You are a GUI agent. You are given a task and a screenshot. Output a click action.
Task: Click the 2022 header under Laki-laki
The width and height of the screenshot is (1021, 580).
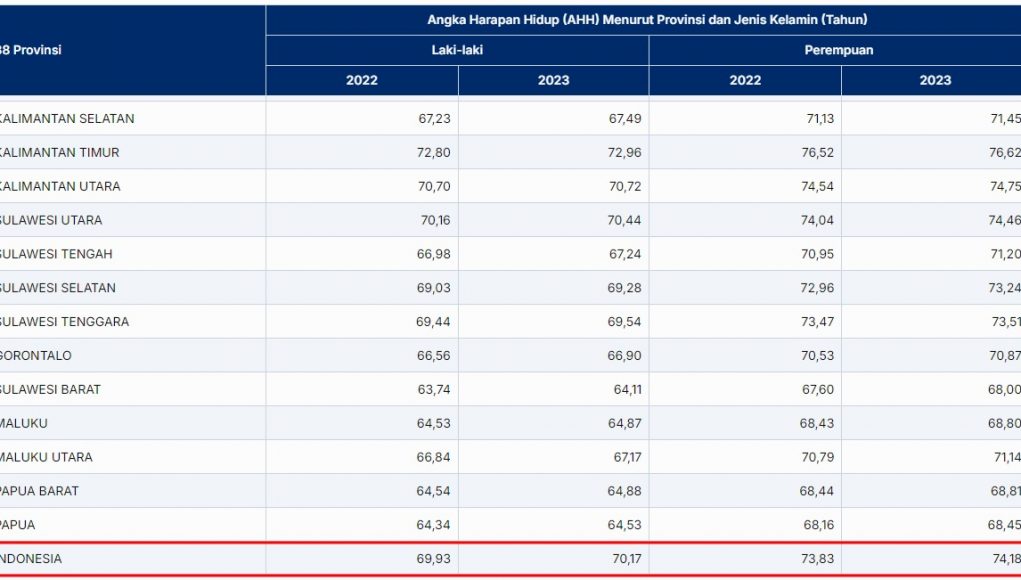pos(362,80)
